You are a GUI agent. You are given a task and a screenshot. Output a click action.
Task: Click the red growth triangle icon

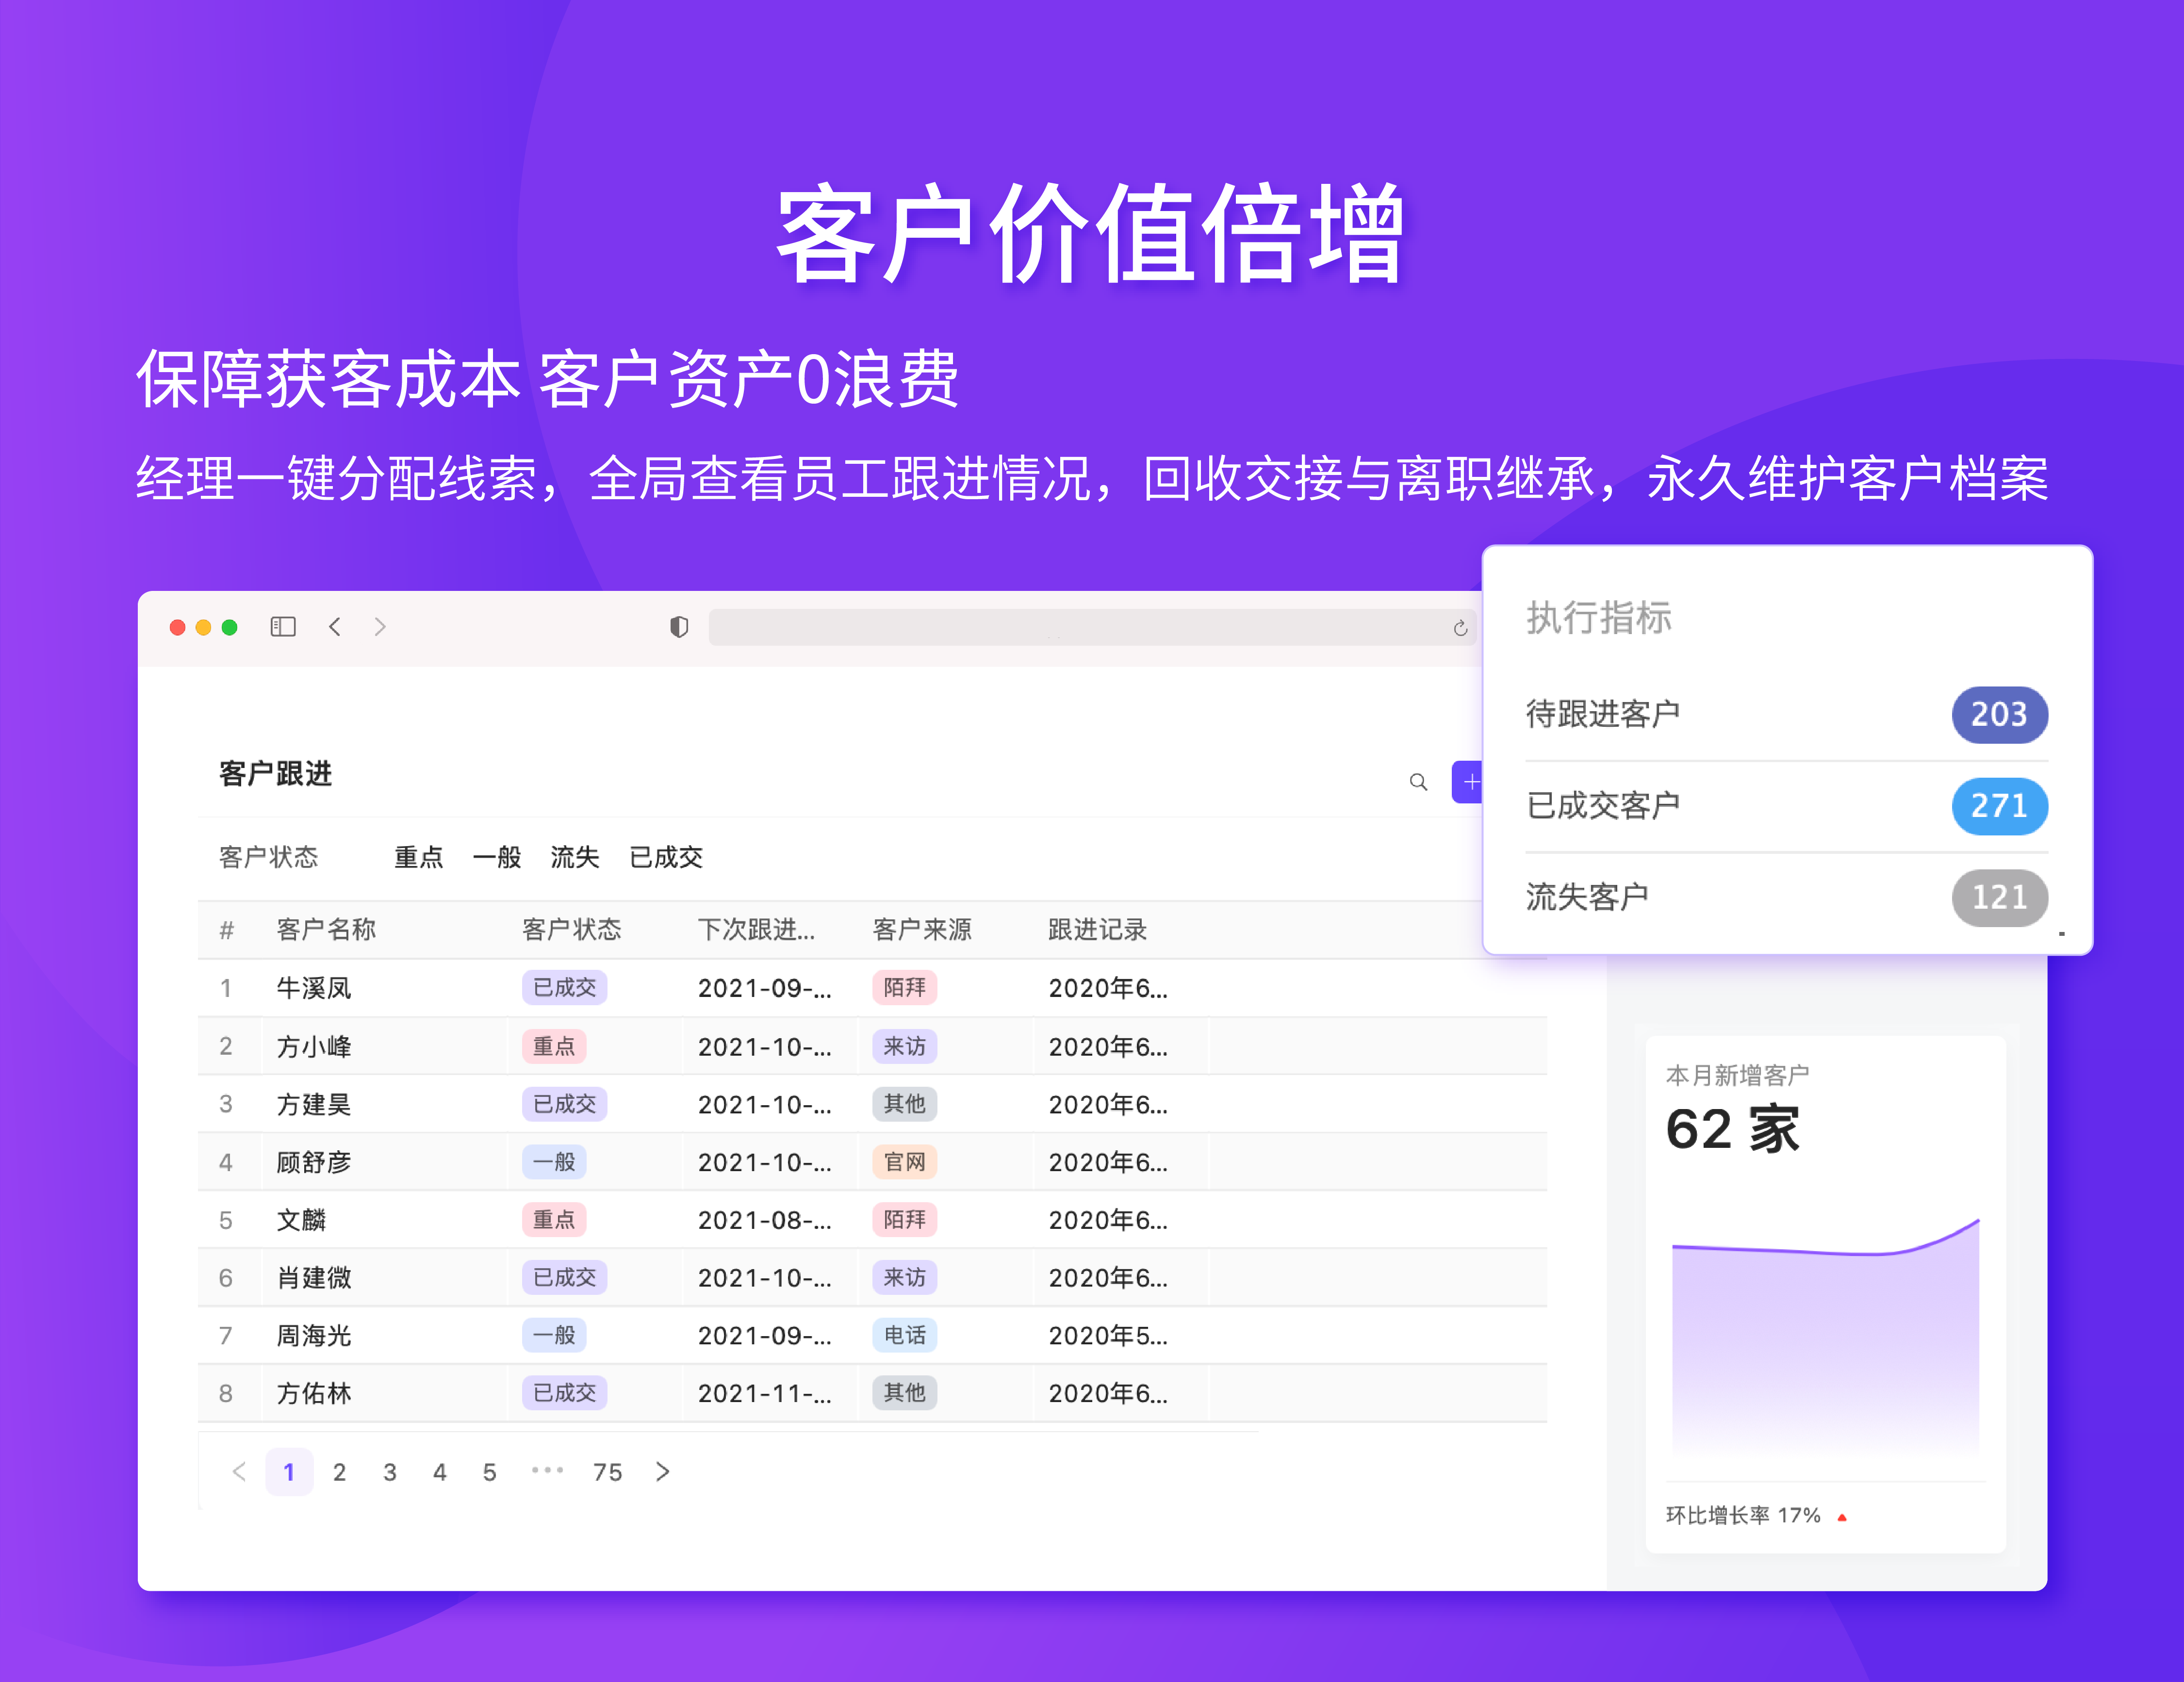coord(1842,1517)
